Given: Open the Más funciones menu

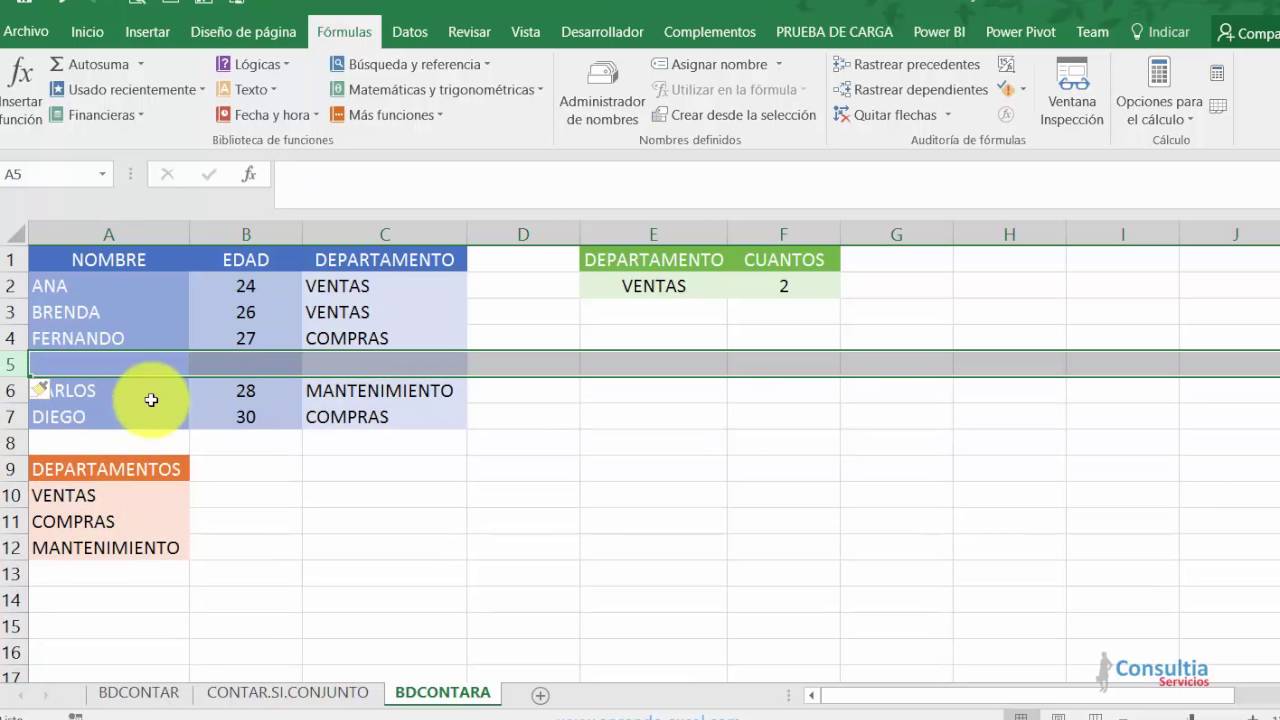Looking at the screenshot, I should coord(386,115).
